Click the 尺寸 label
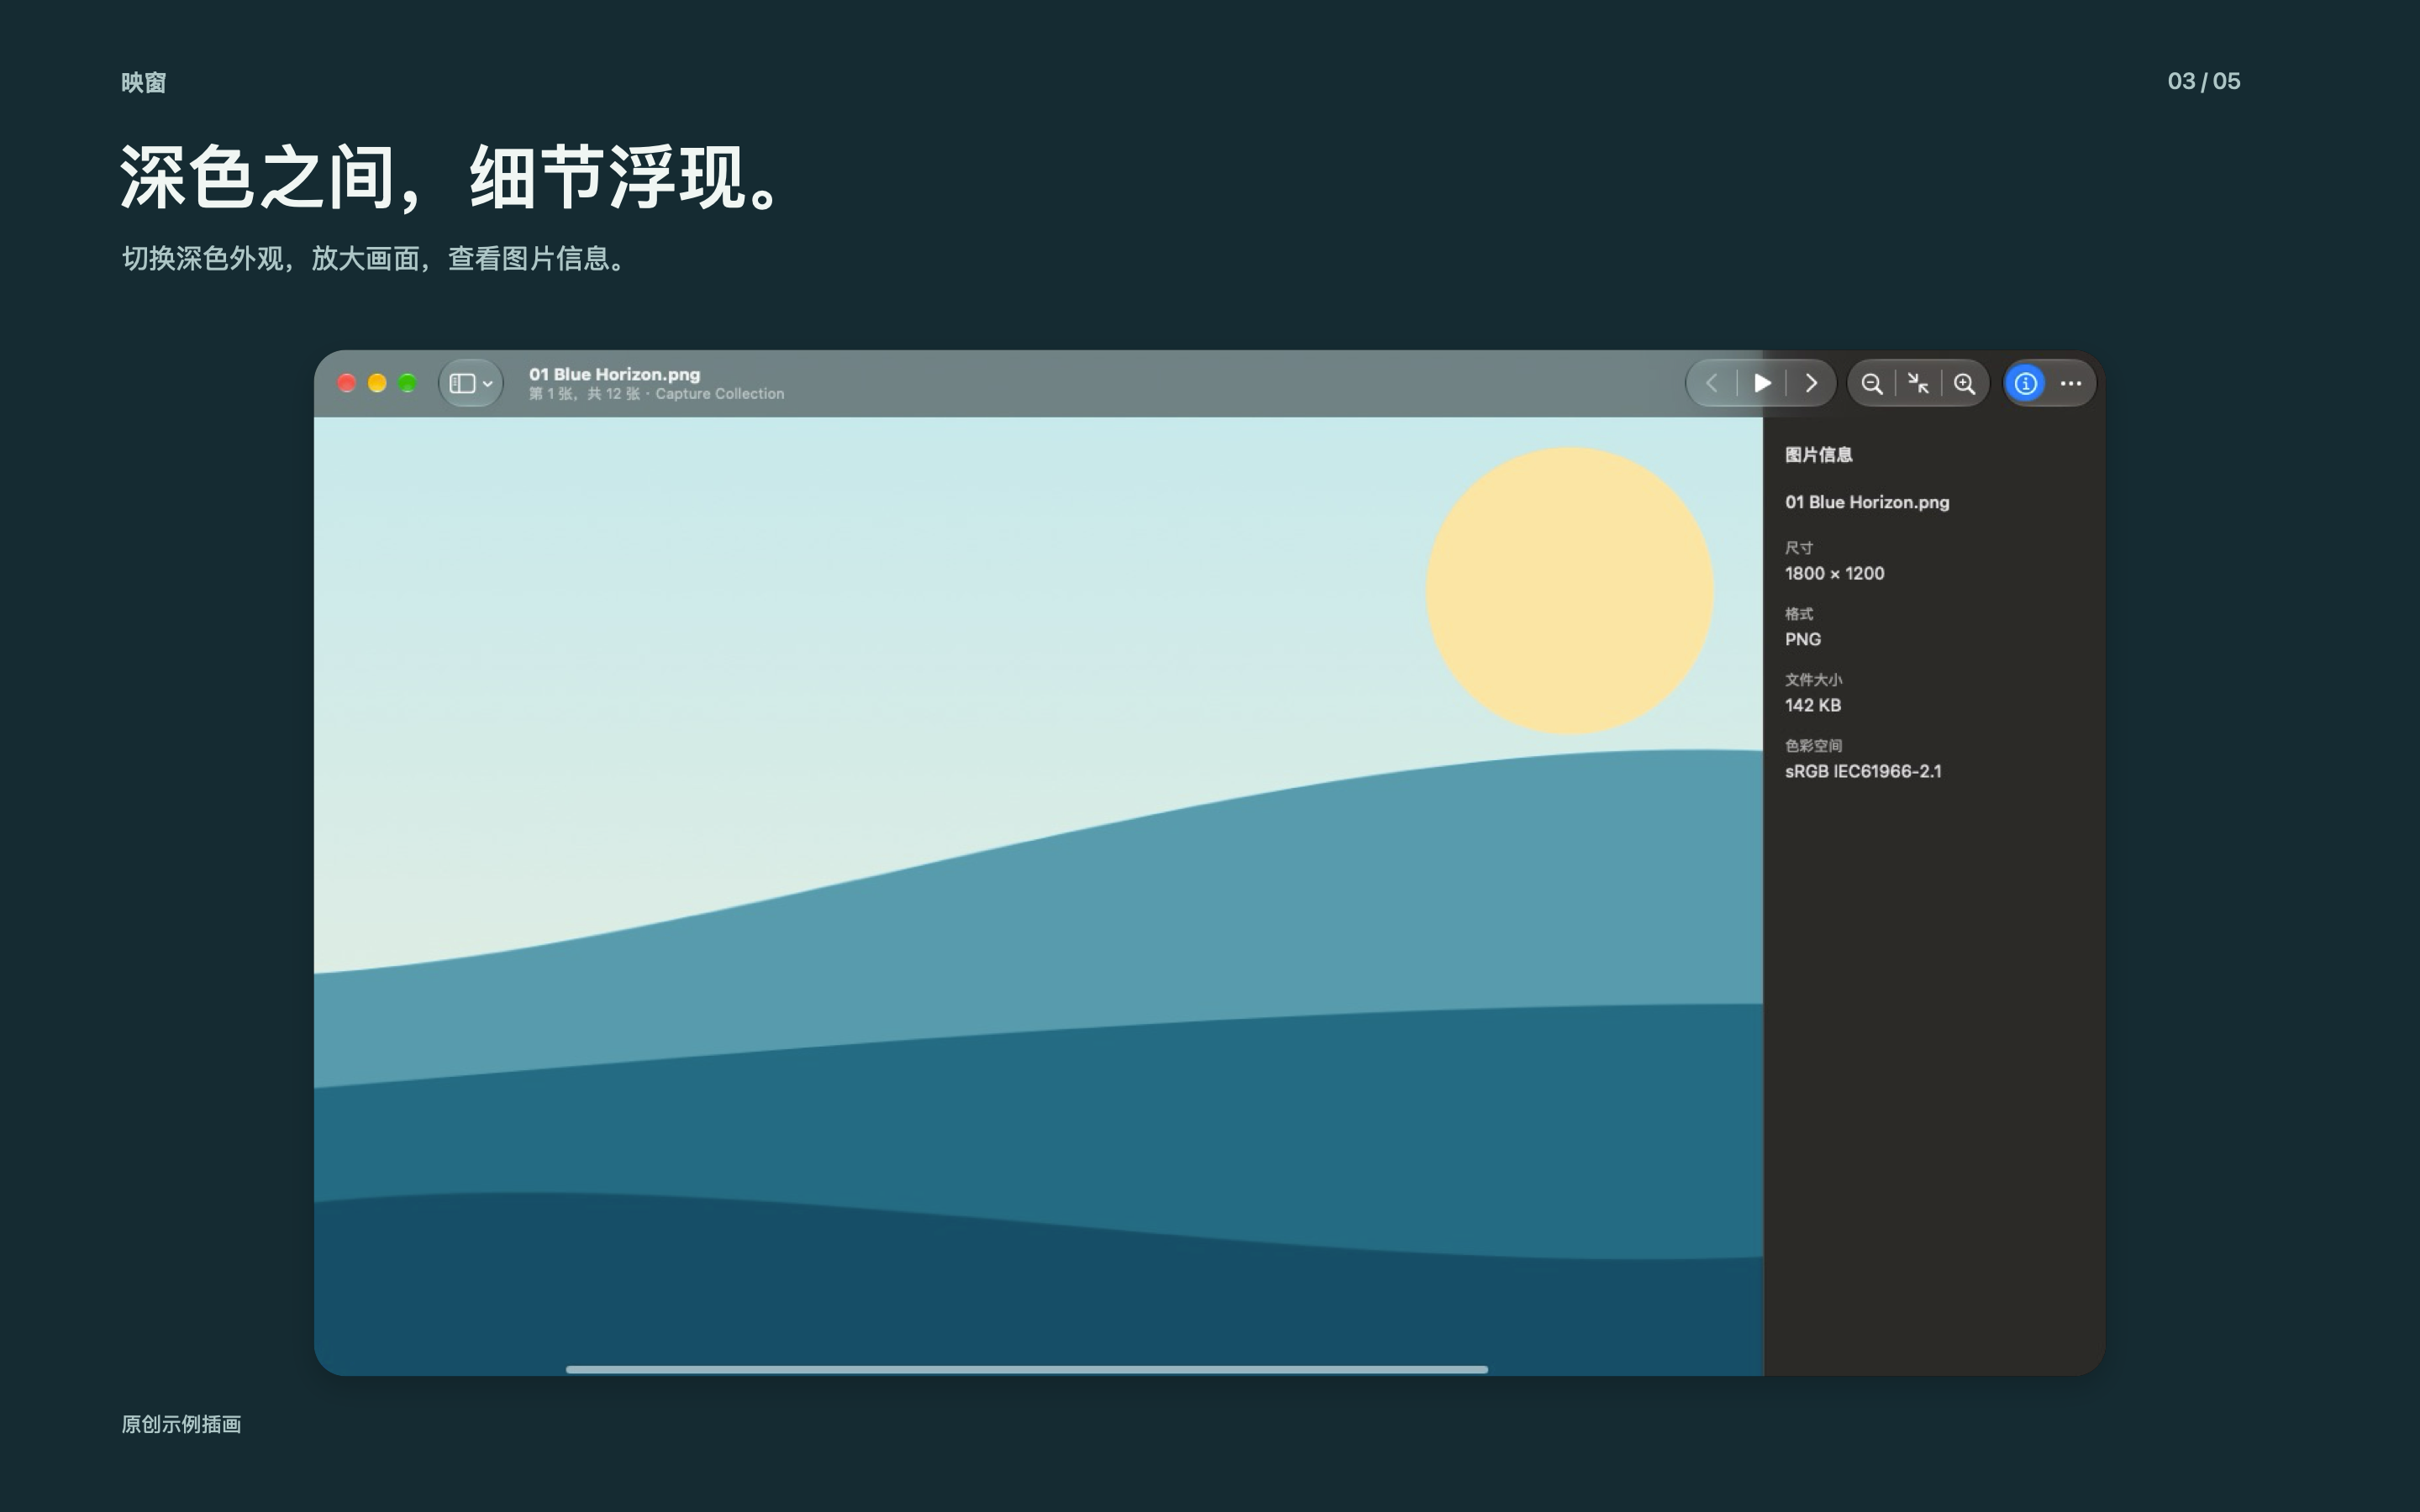2420x1512 pixels. [1799, 548]
